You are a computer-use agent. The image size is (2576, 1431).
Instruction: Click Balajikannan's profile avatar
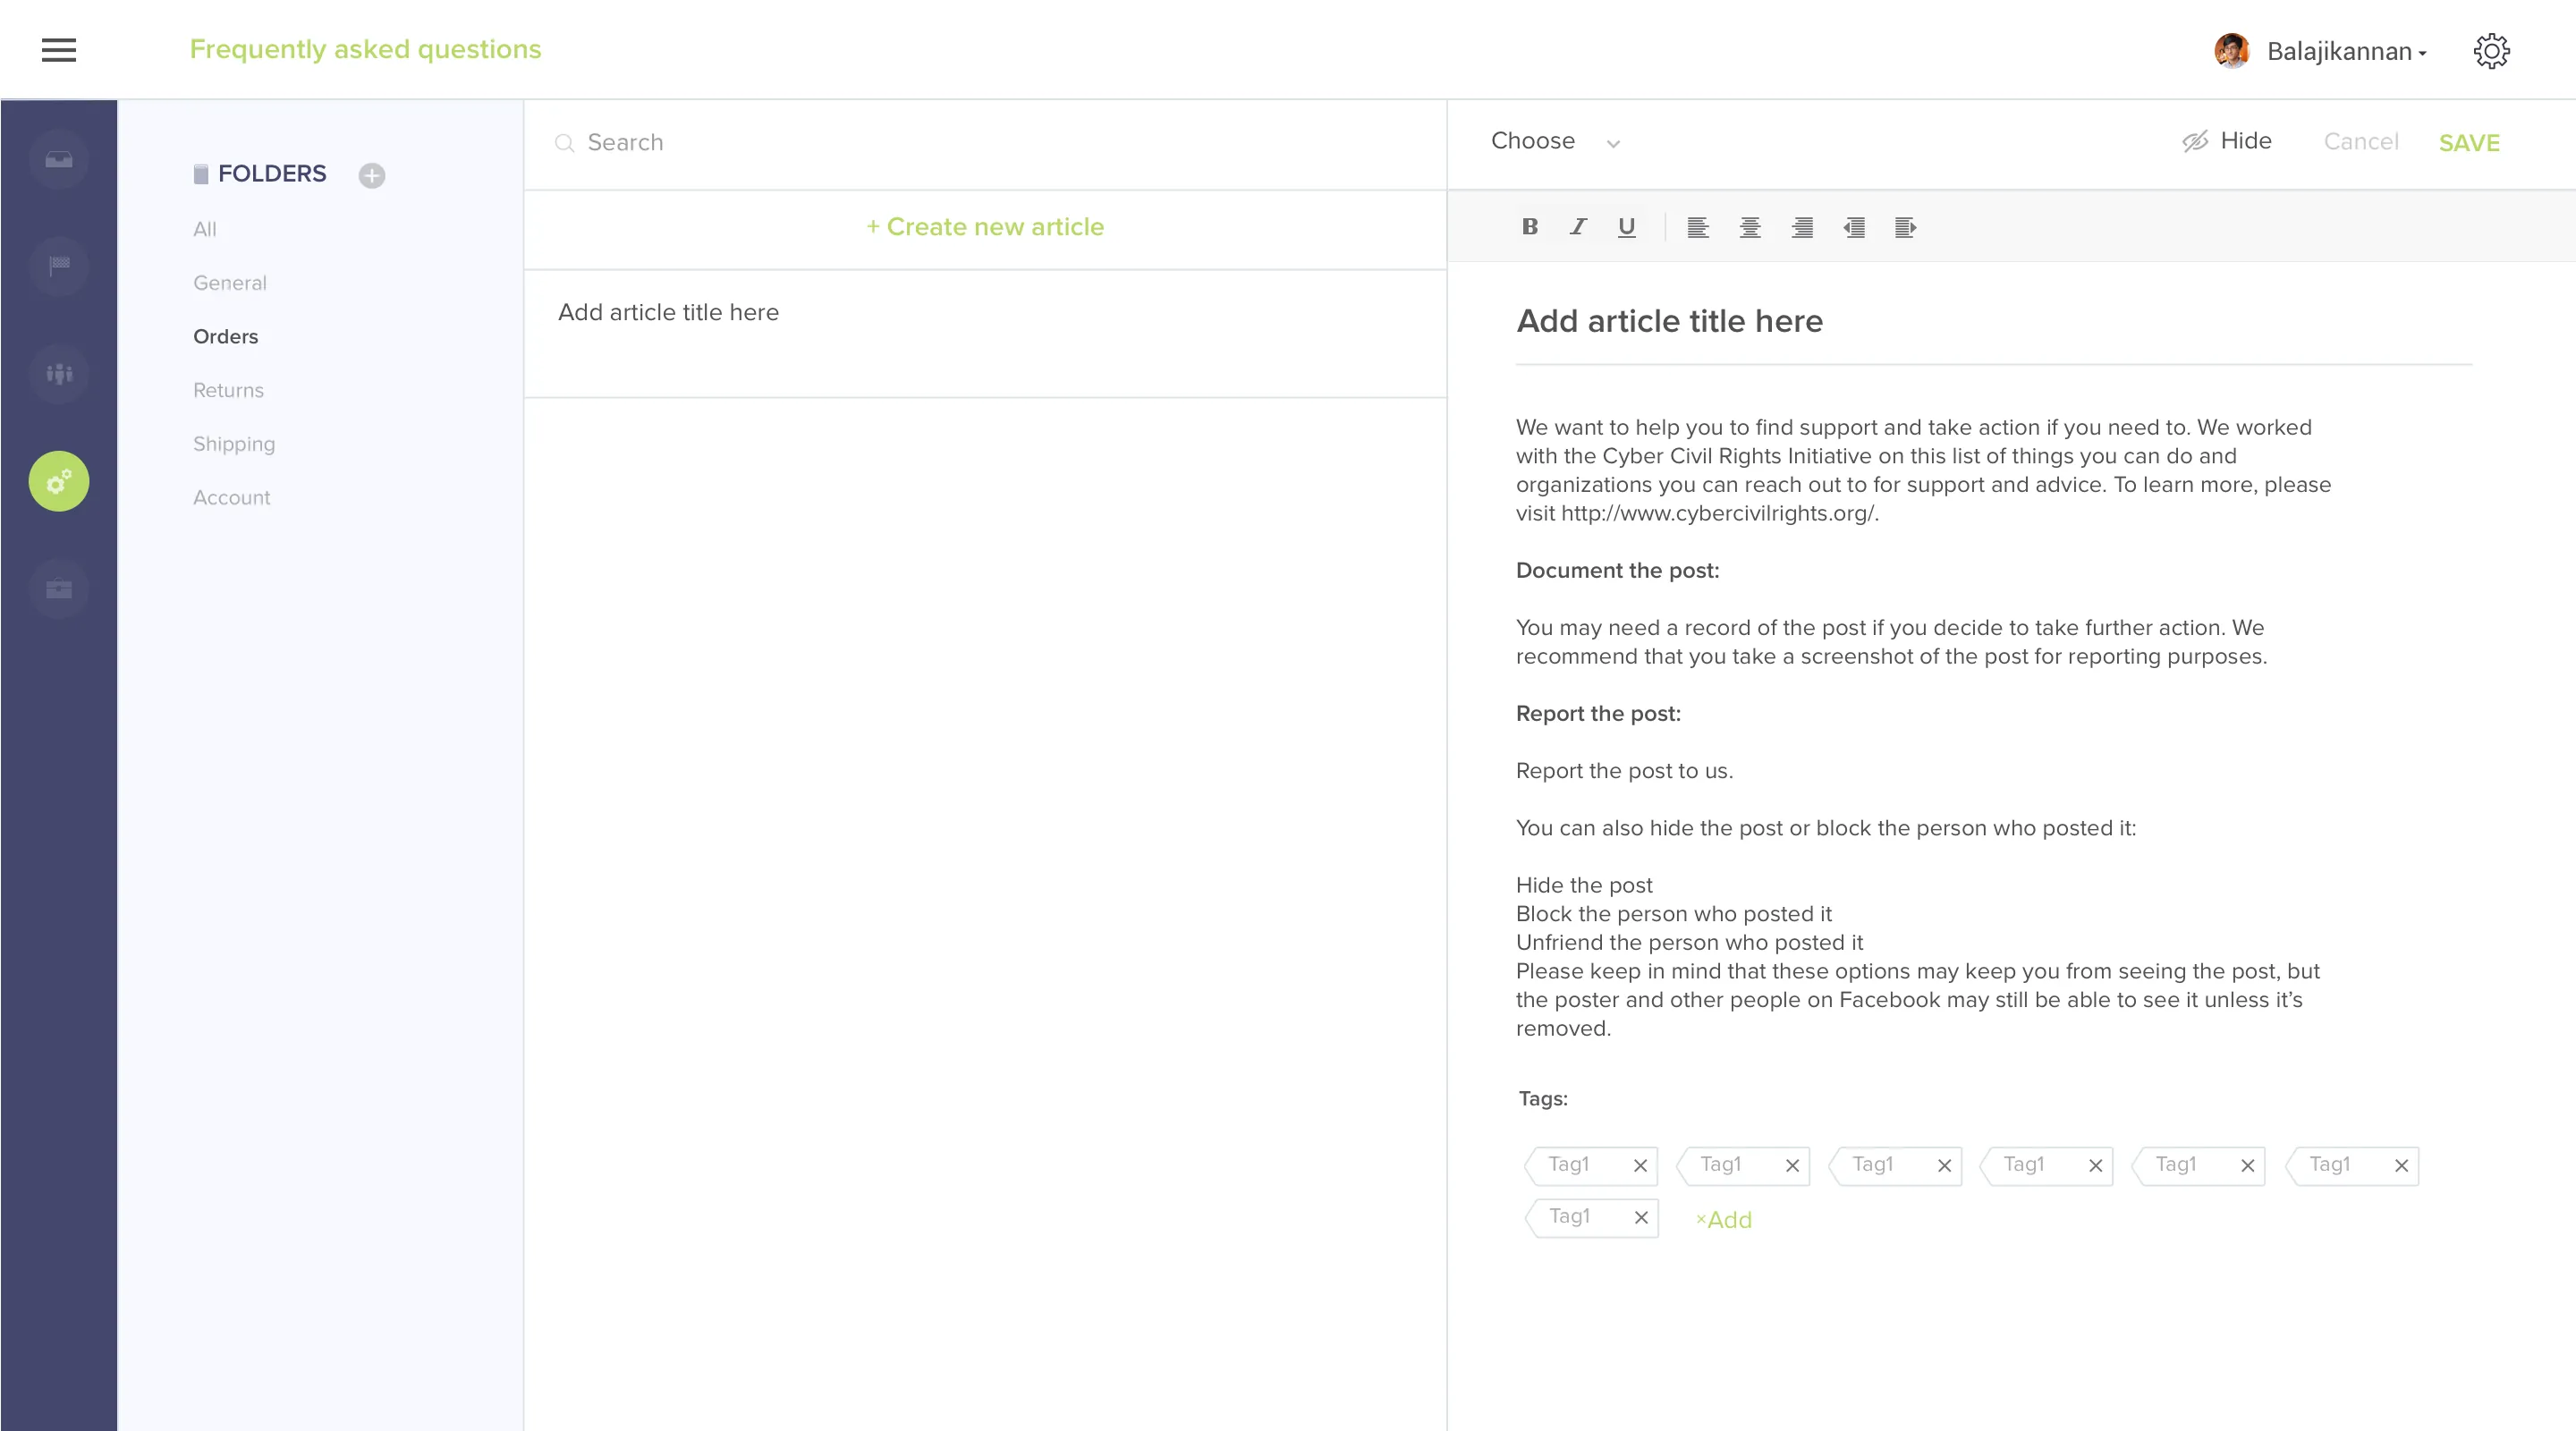pyautogui.click(x=2231, y=50)
